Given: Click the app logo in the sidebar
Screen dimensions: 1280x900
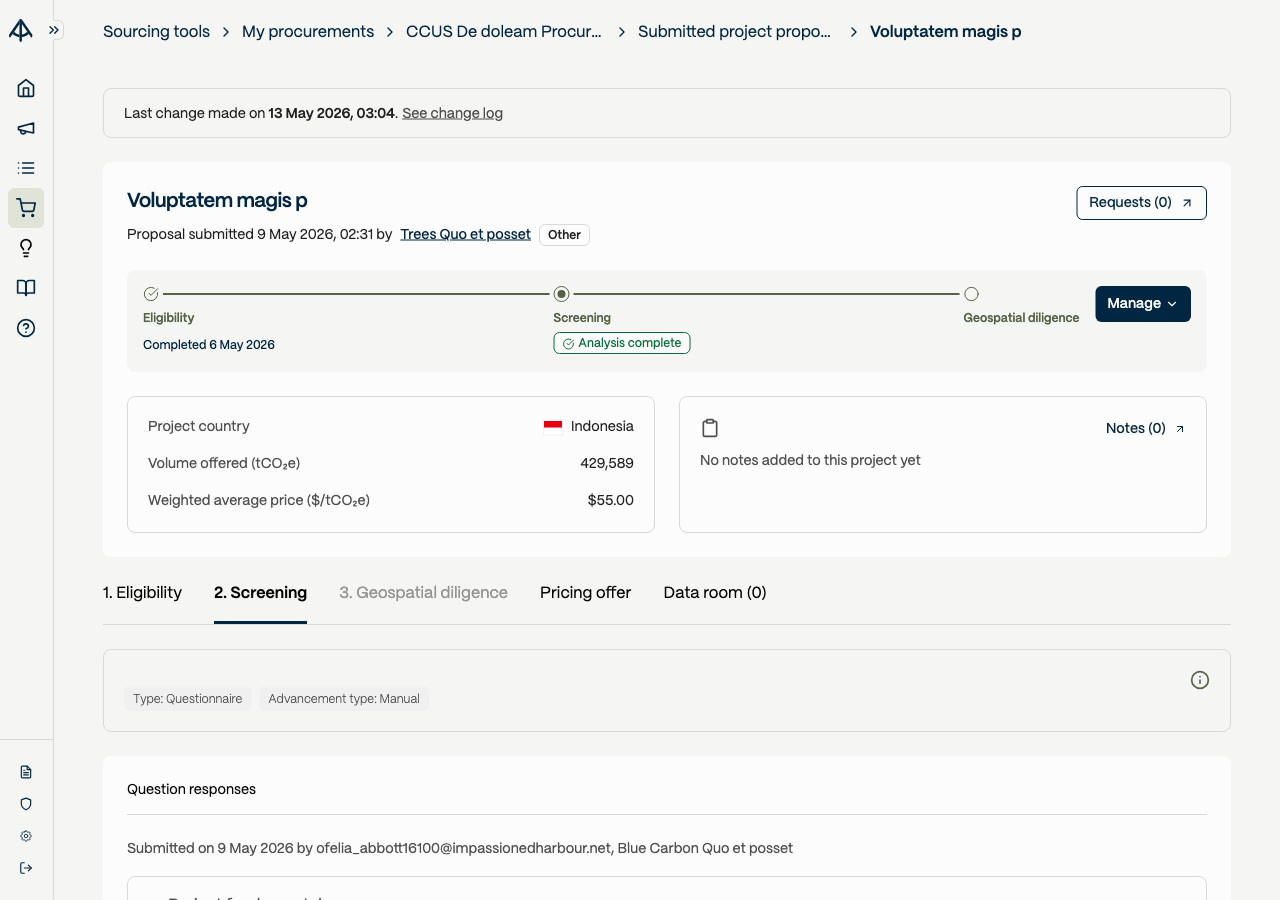Looking at the screenshot, I should (x=21, y=30).
